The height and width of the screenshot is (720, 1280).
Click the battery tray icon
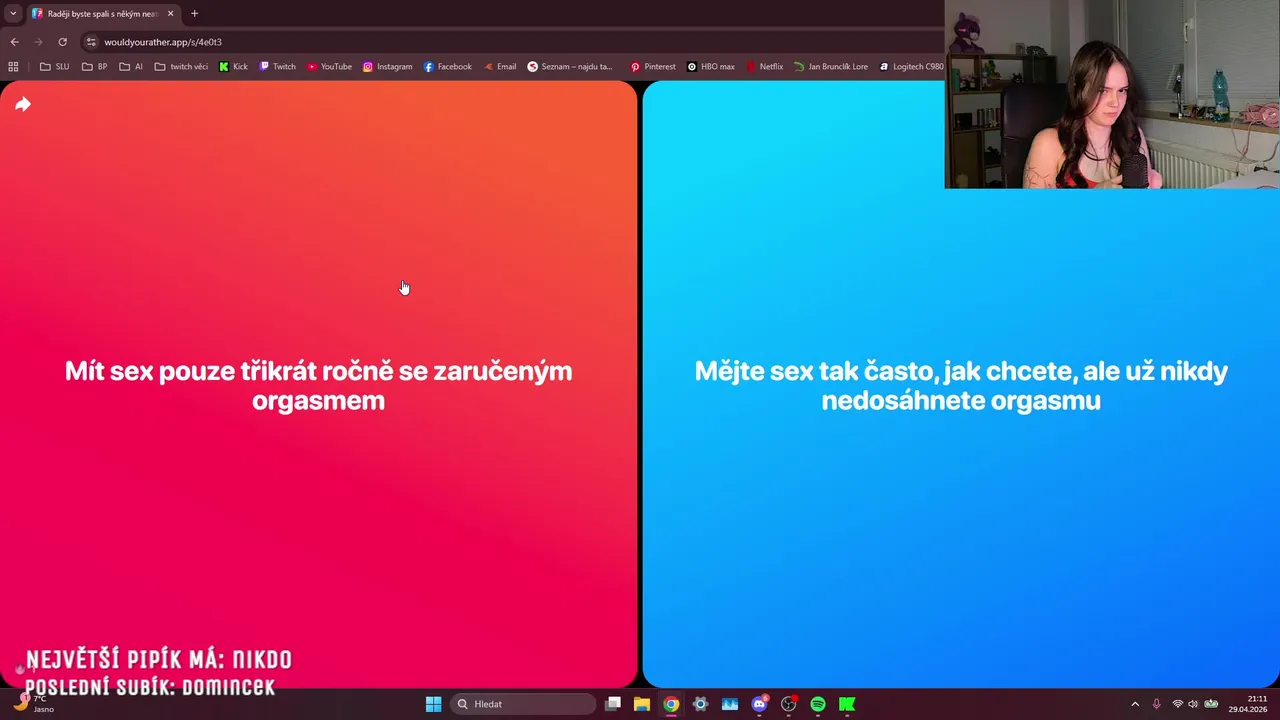pos(1211,704)
